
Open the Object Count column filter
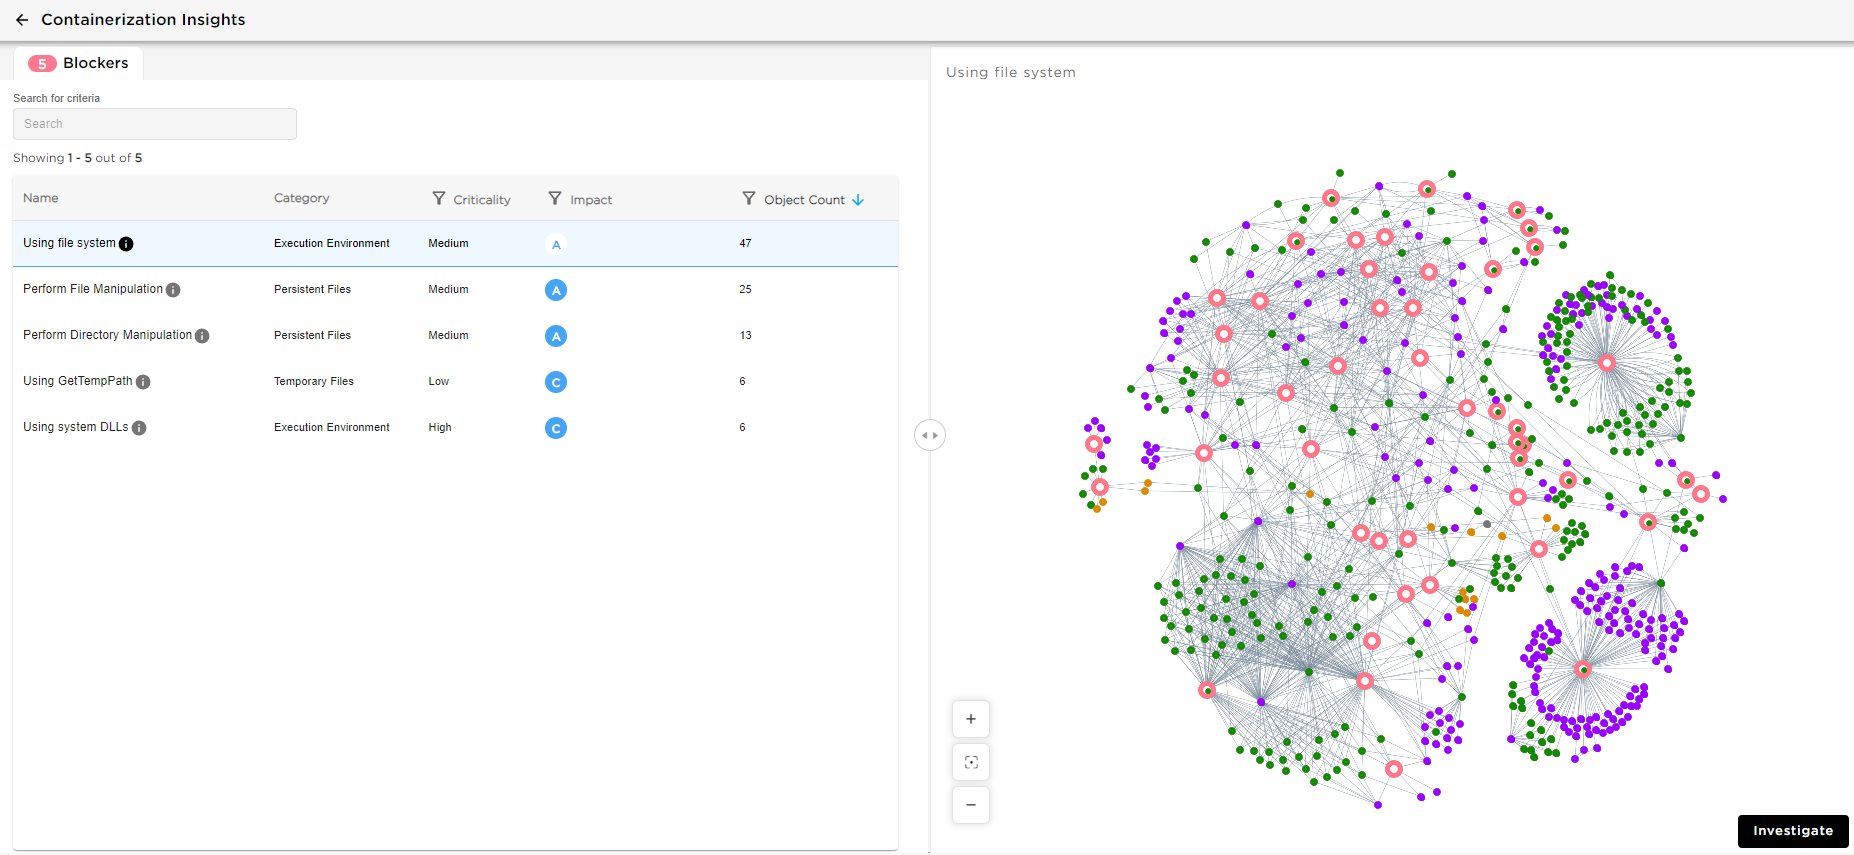749,199
